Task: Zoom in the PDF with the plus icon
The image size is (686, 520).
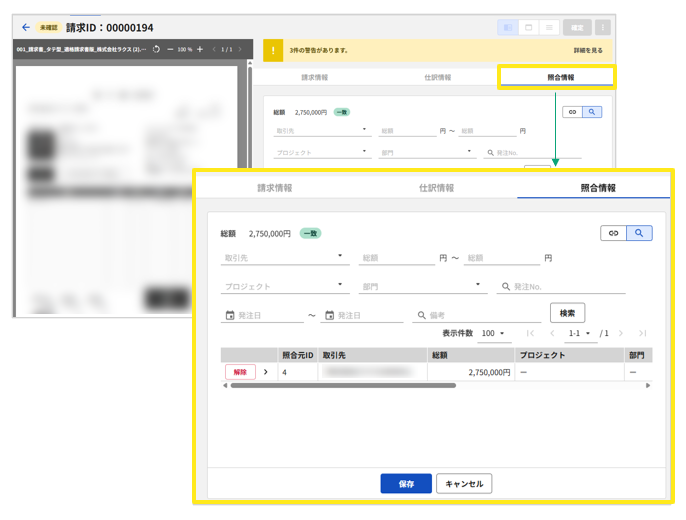Action: [x=200, y=49]
